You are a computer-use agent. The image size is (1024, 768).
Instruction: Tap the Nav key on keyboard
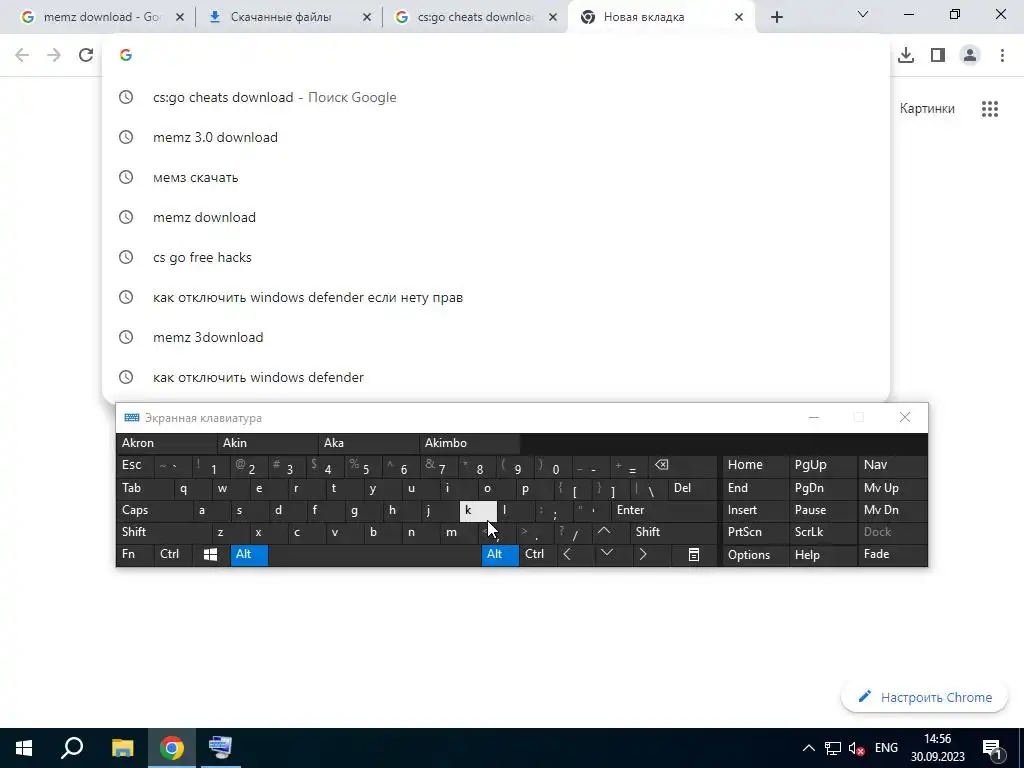[x=891, y=465]
